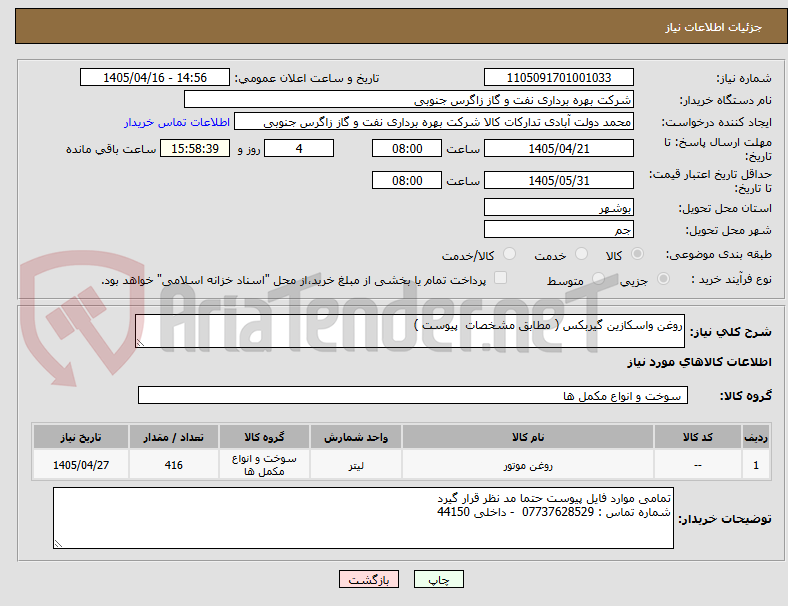
Task: Click the request creator name field
Action: 434,122
